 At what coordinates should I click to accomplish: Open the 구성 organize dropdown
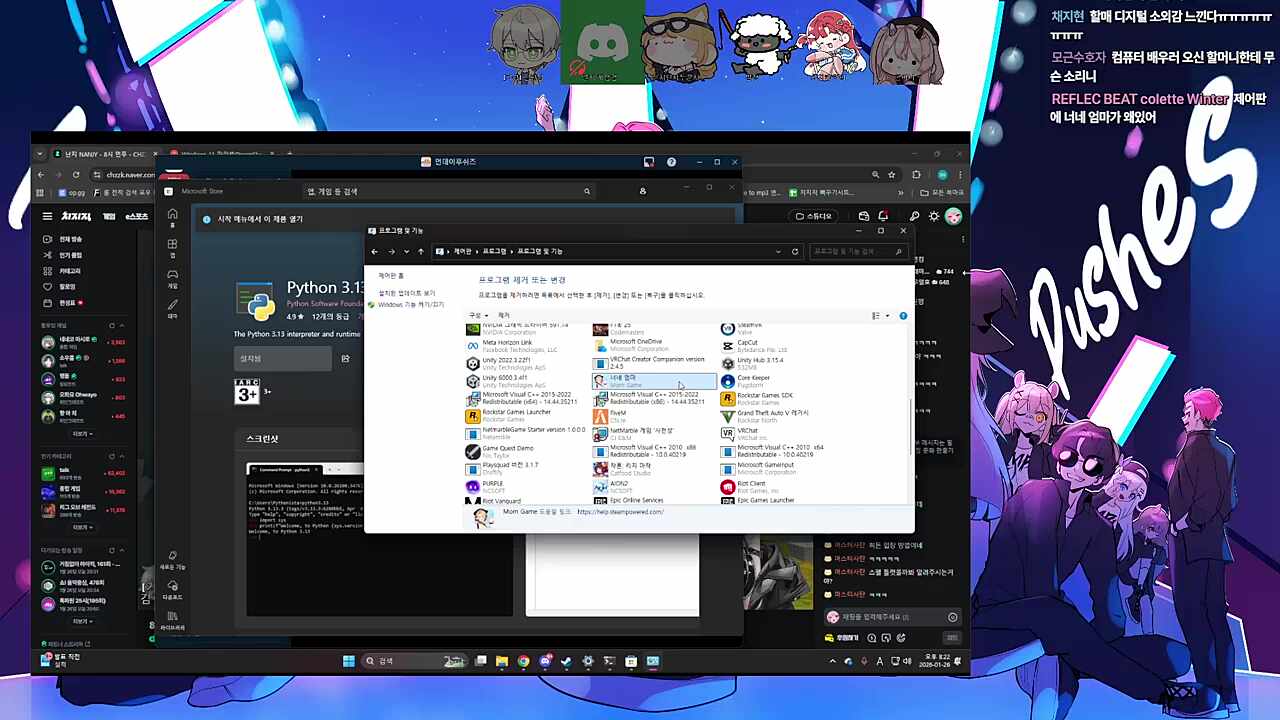coord(478,316)
